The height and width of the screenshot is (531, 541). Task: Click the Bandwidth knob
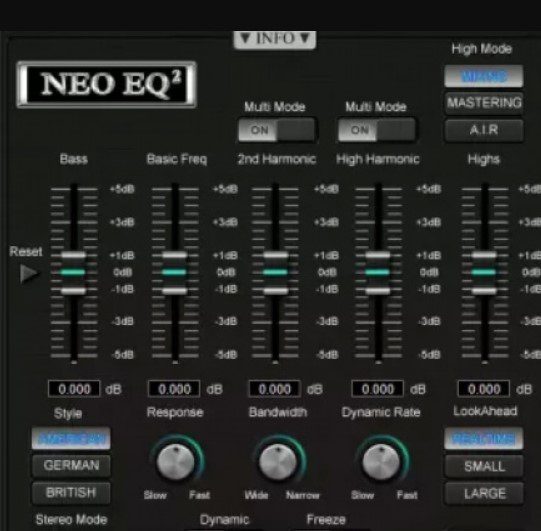278,462
